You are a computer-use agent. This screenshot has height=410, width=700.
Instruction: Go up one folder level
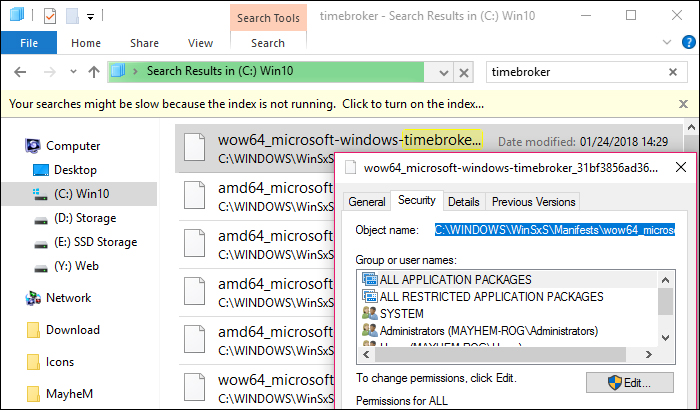(x=94, y=71)
